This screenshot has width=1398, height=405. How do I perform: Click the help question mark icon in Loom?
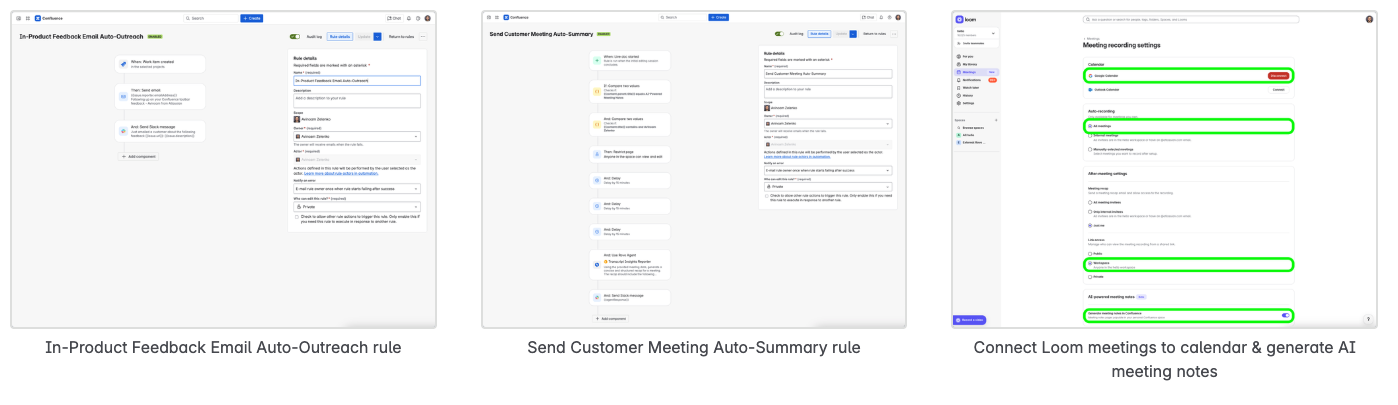[x=1368, y=319]
